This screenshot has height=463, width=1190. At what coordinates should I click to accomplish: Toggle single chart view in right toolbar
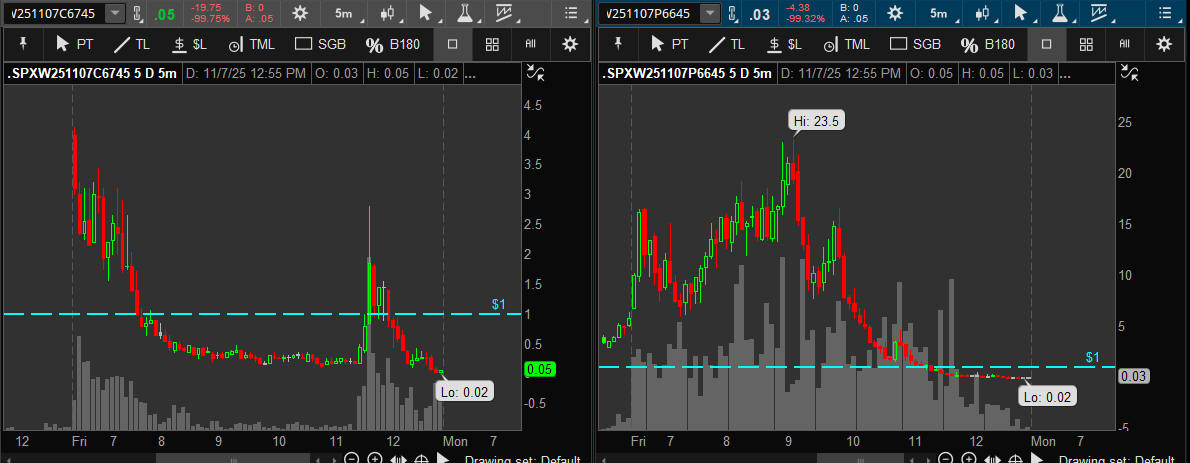click(x=1047, y=44)
